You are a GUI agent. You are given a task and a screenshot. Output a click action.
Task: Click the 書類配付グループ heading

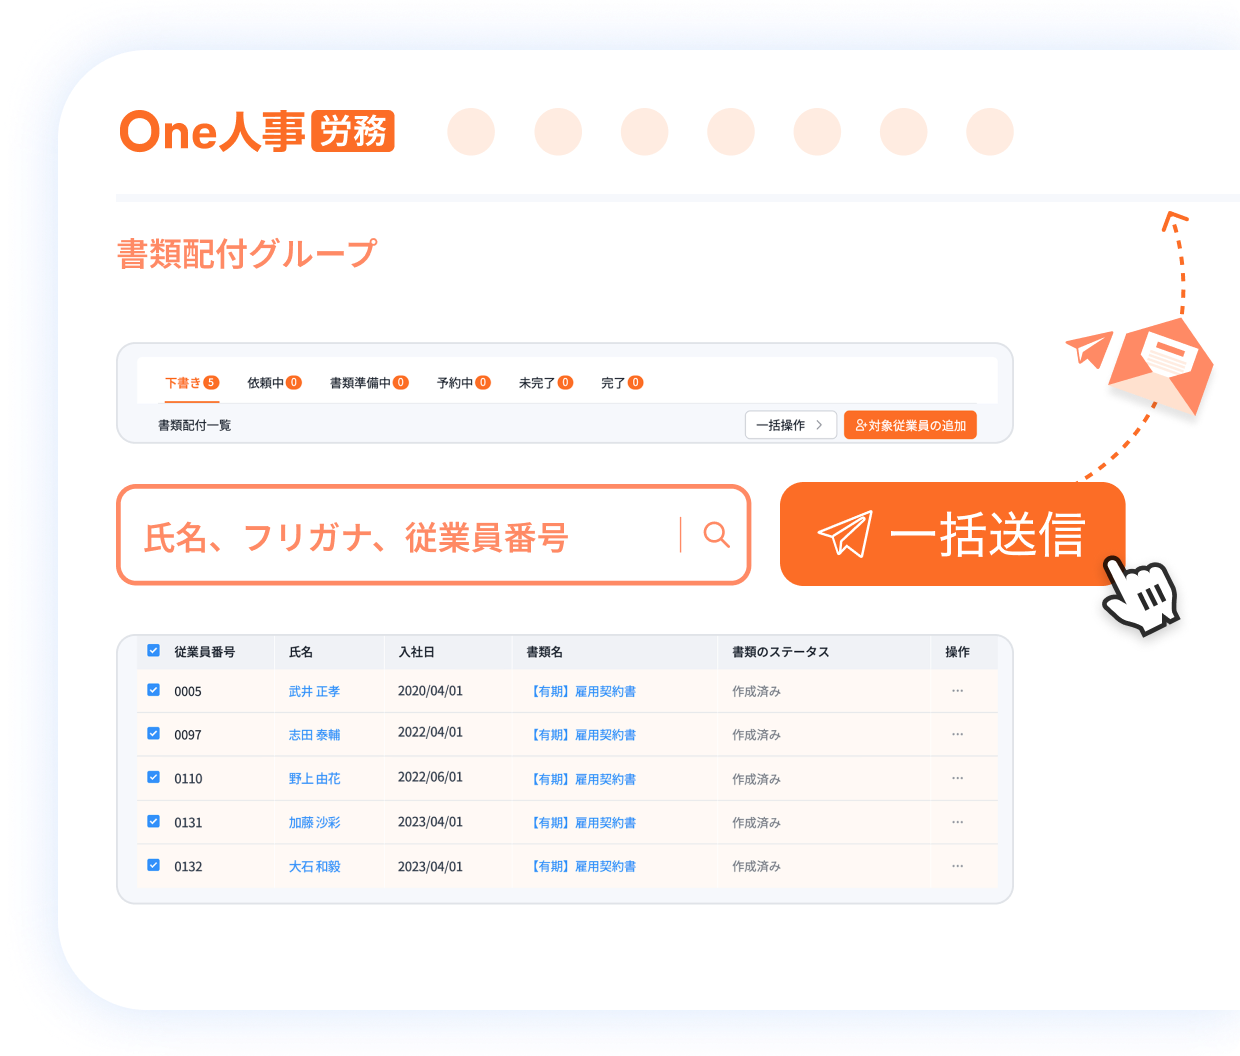247,254
